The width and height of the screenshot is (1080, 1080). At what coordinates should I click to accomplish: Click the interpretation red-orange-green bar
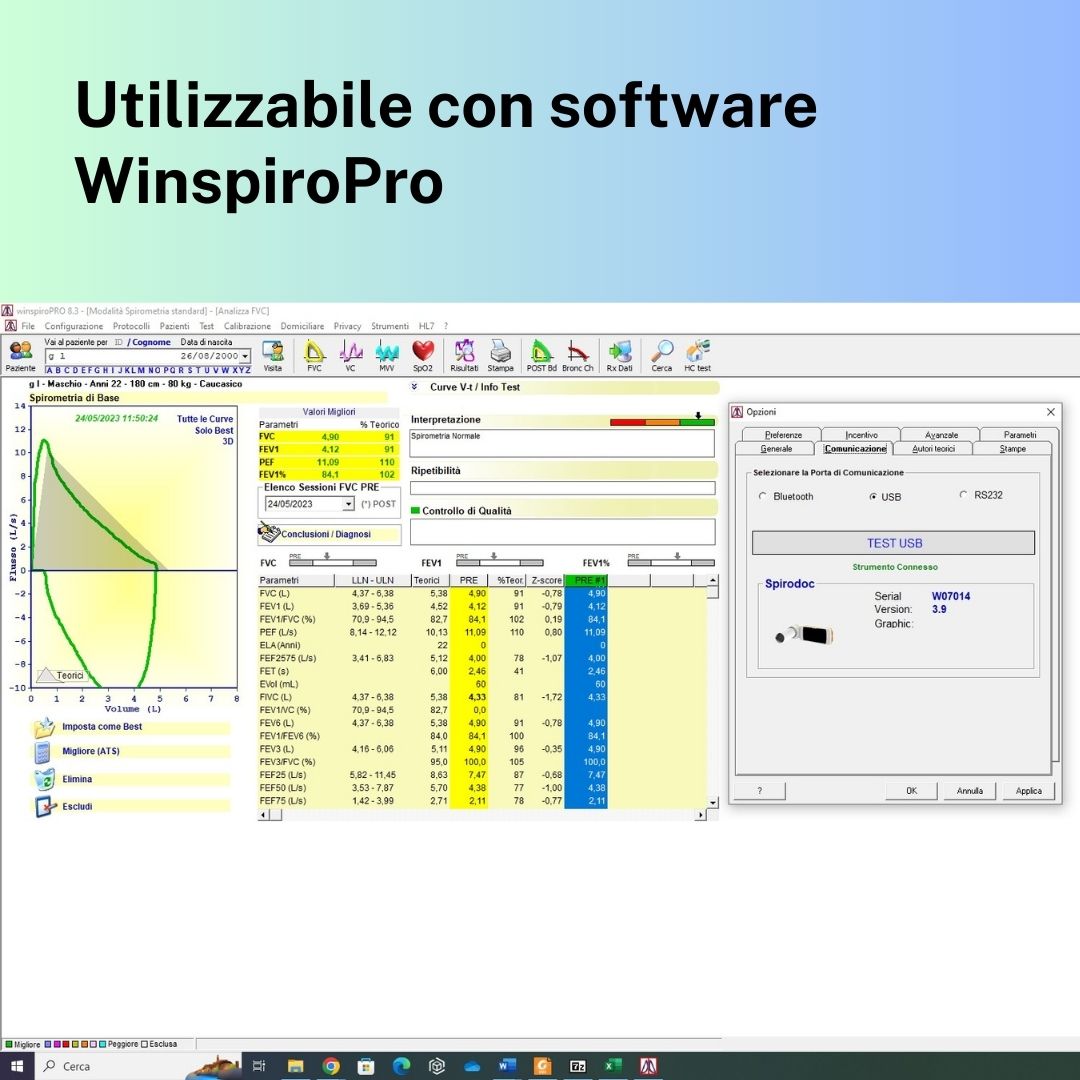click(x=662, y=422)
